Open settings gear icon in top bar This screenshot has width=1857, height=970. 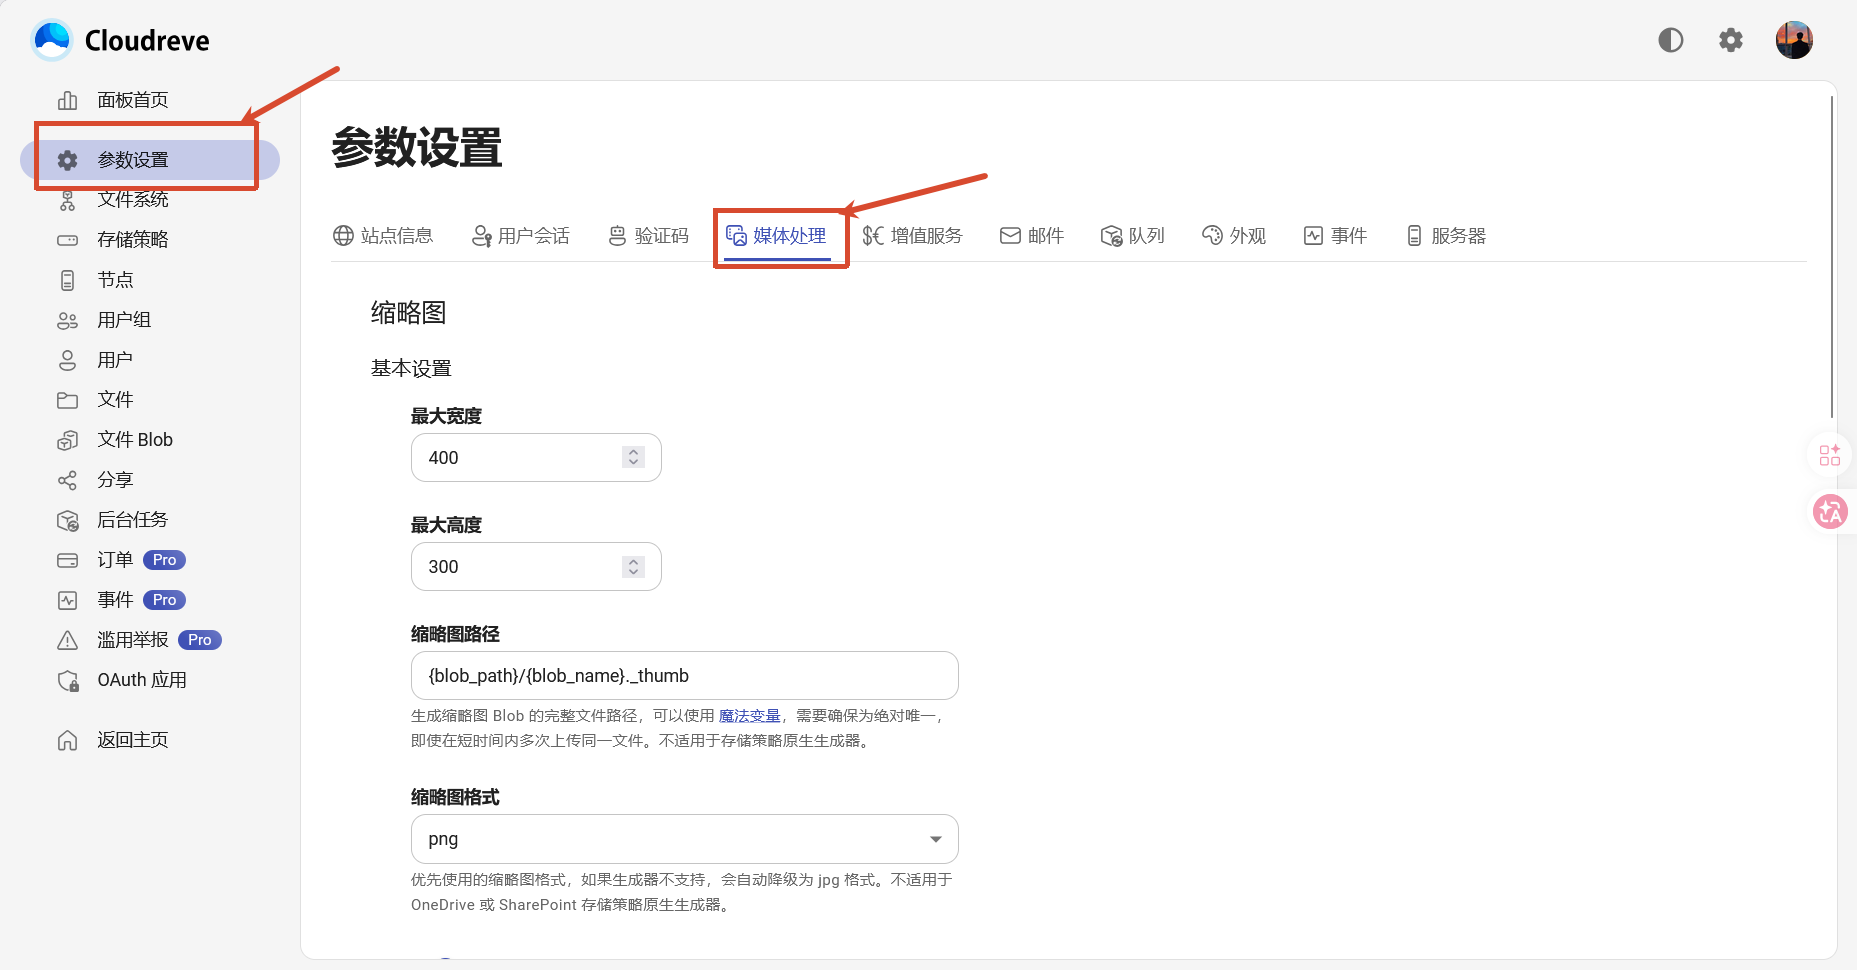click(x=1731, y=40)
